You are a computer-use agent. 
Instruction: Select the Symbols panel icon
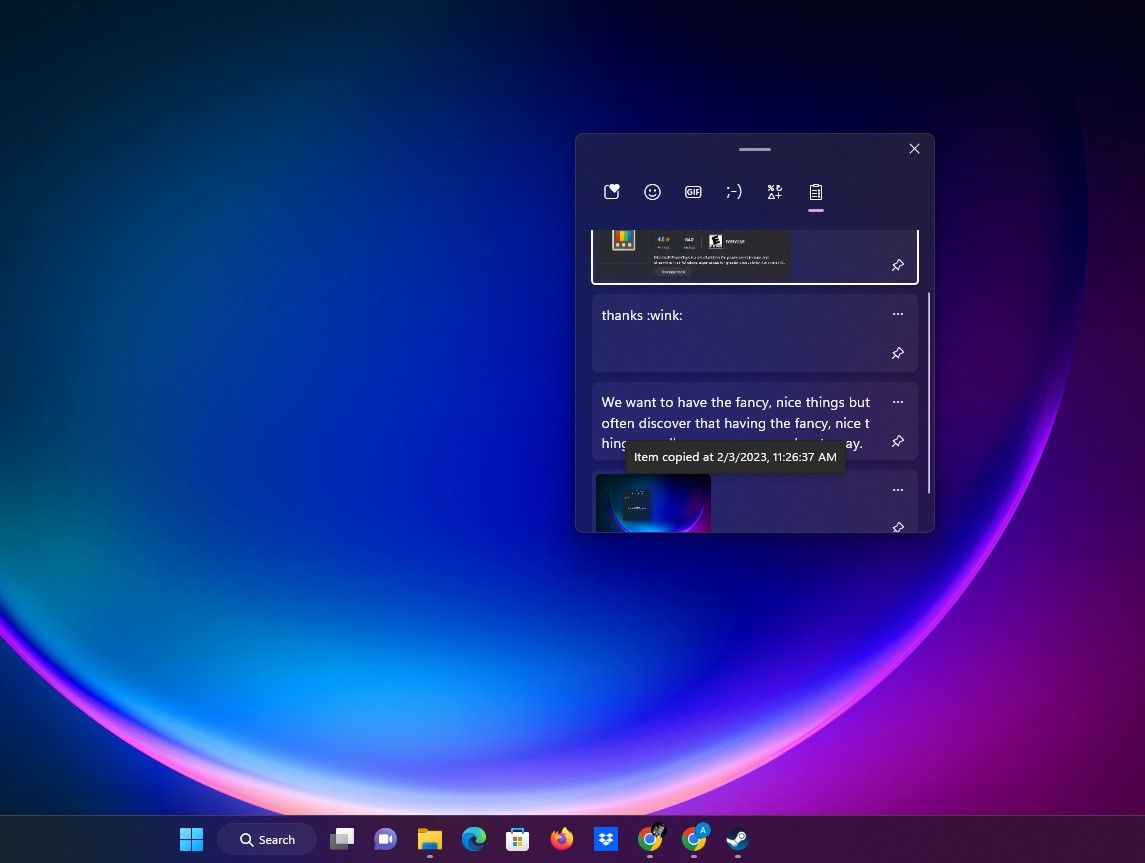pyautogui.click(x=774, y=191)
